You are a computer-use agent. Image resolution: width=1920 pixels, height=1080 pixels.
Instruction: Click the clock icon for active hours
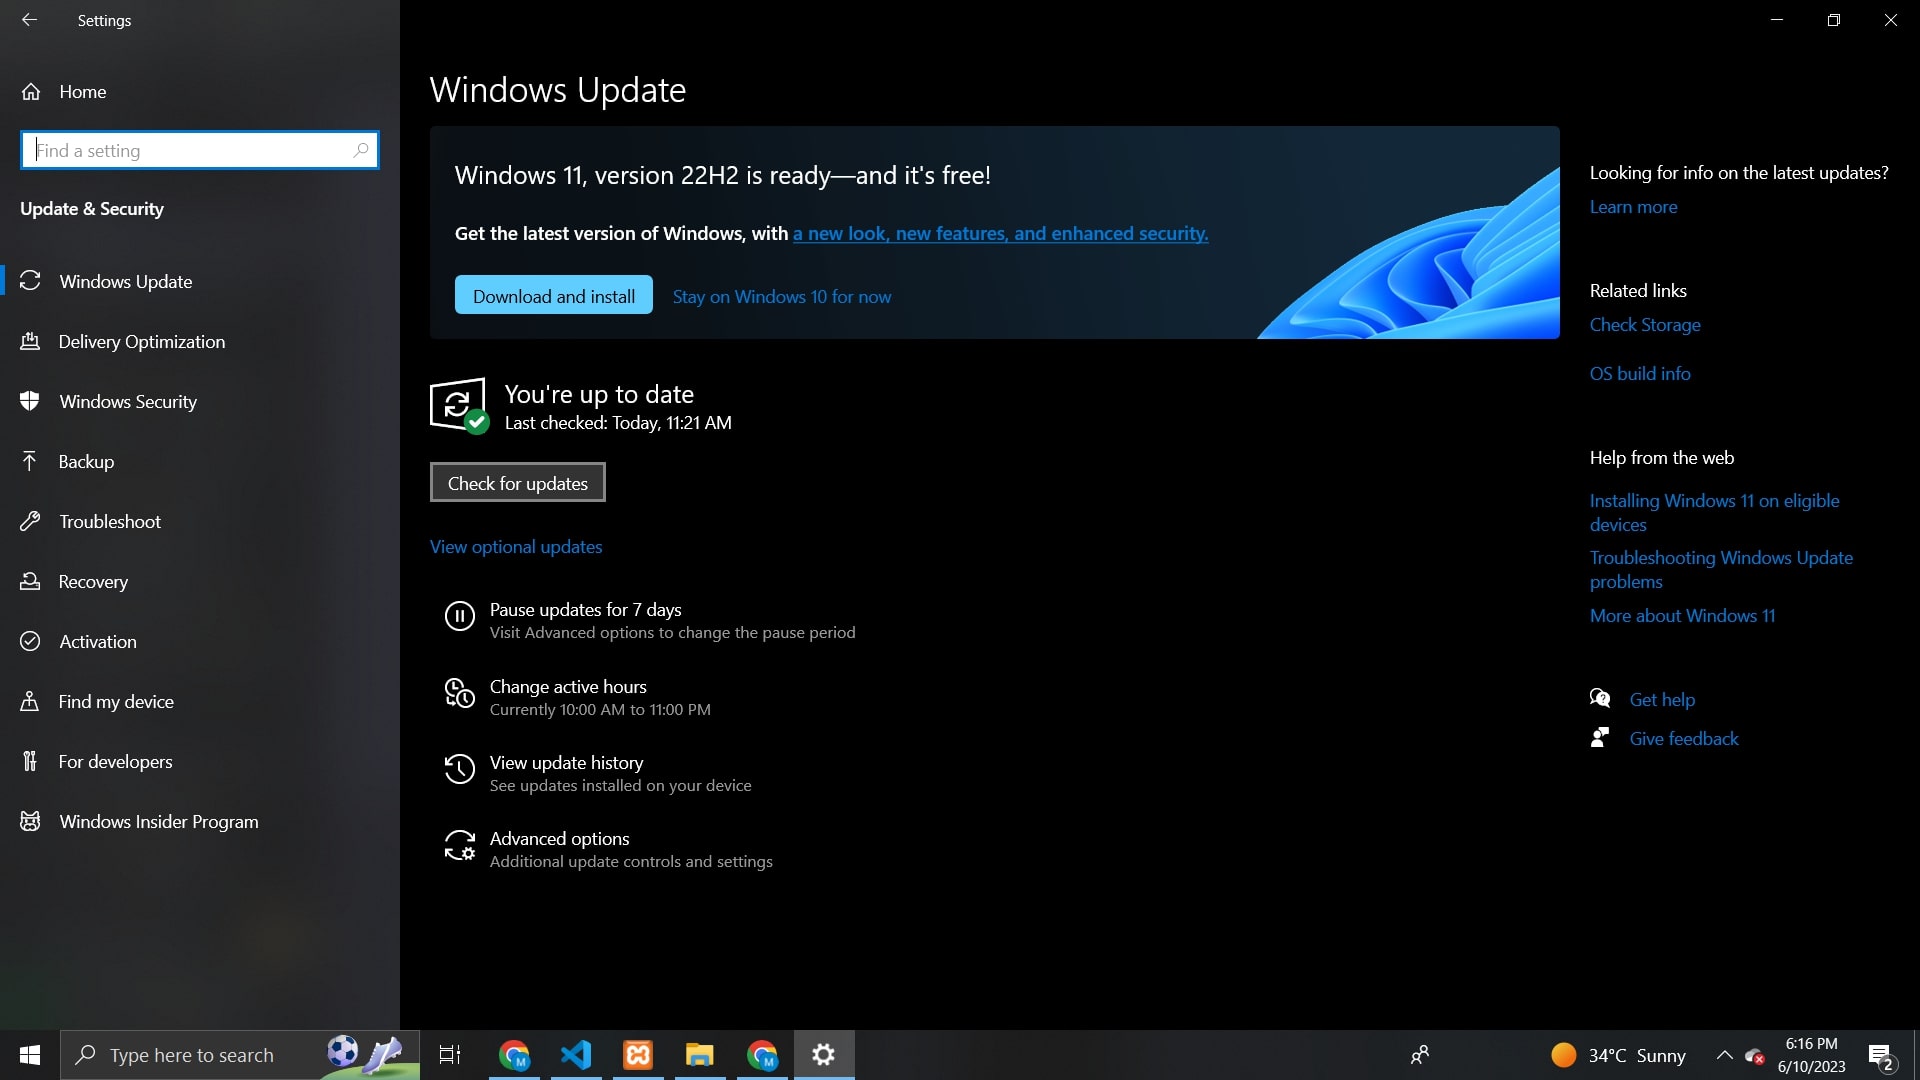459,693
